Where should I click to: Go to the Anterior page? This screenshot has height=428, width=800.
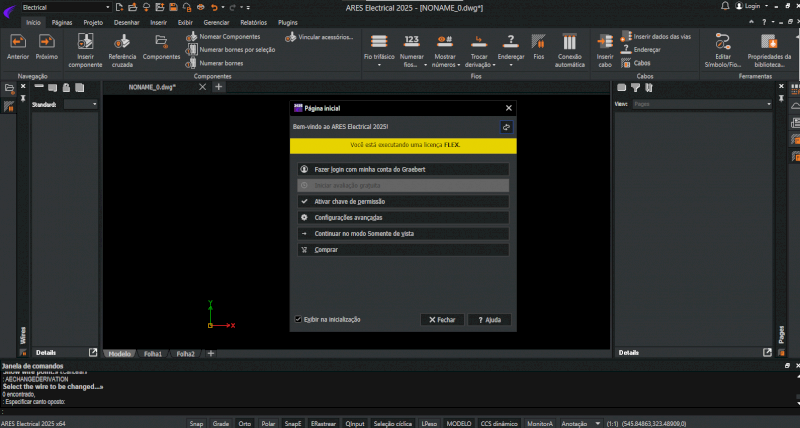click(18, 47)
